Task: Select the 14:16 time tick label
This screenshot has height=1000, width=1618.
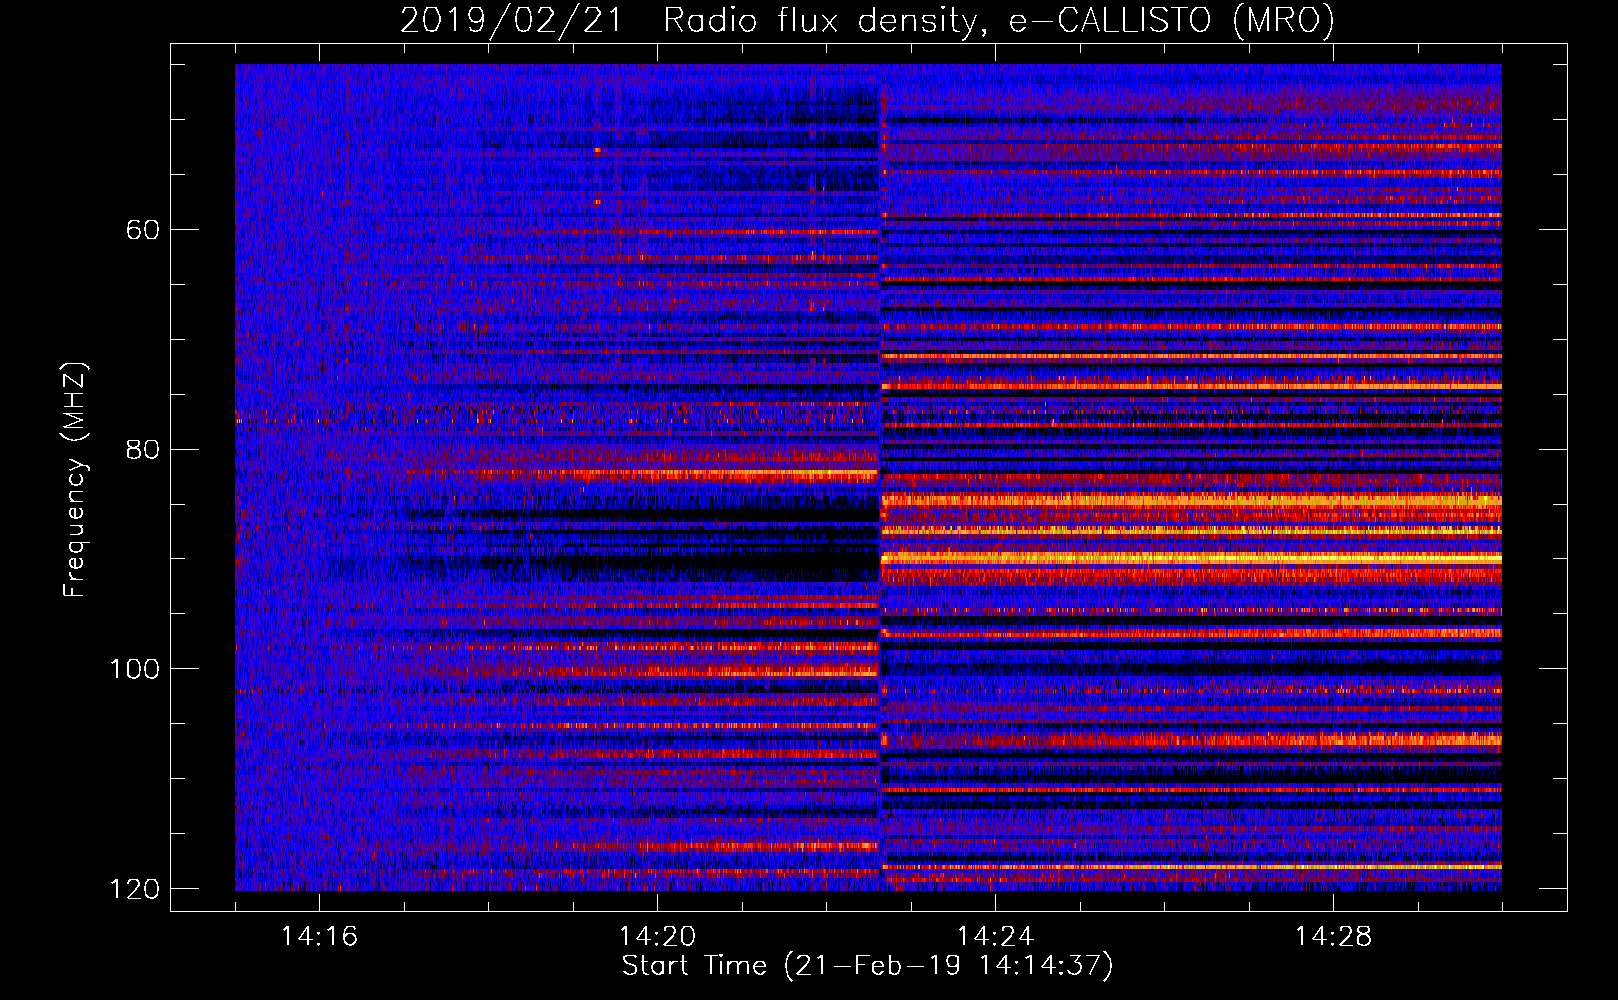Action: 319,937
